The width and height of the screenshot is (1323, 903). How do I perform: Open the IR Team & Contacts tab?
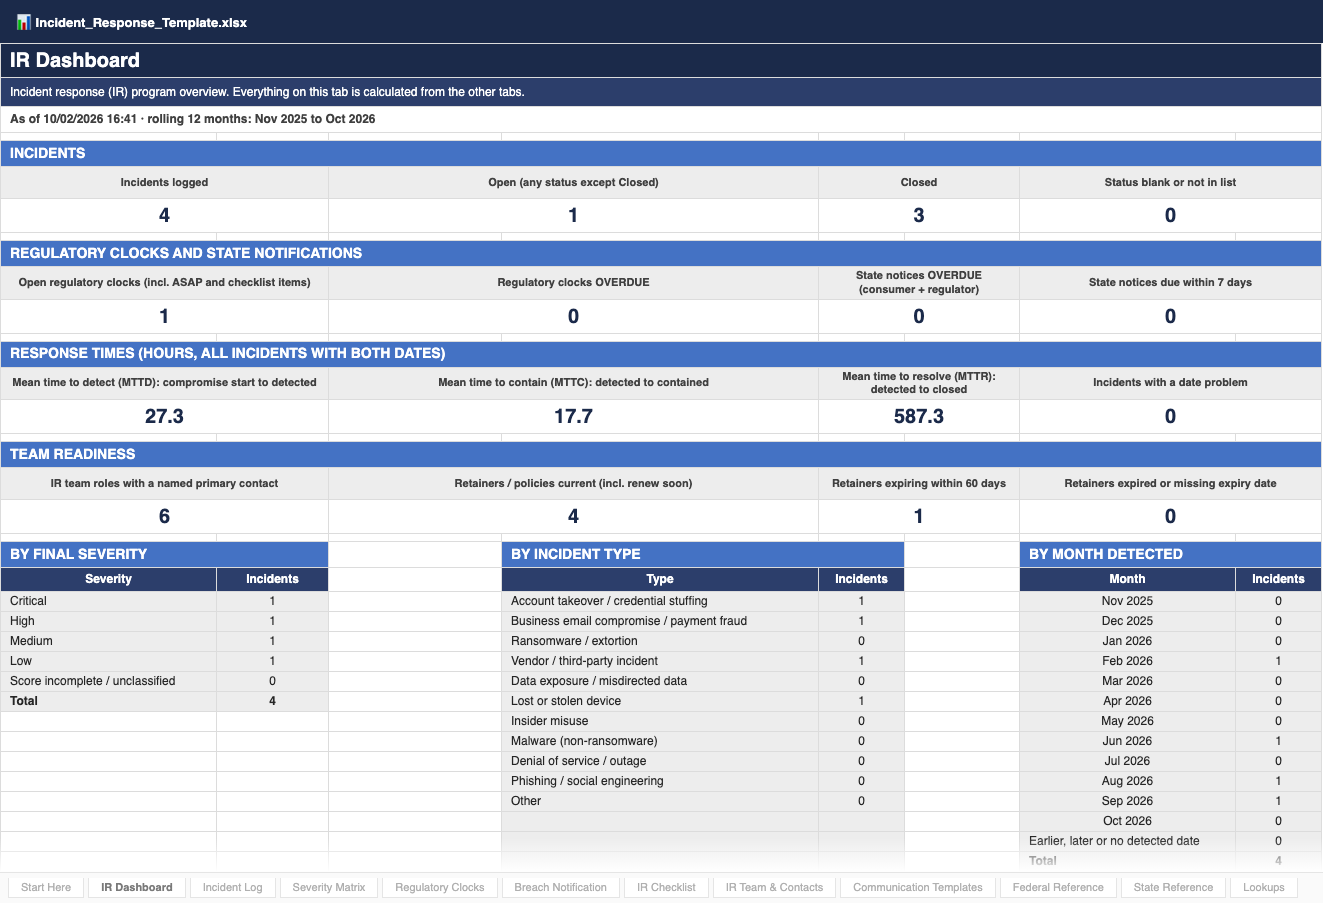point(775,887)
